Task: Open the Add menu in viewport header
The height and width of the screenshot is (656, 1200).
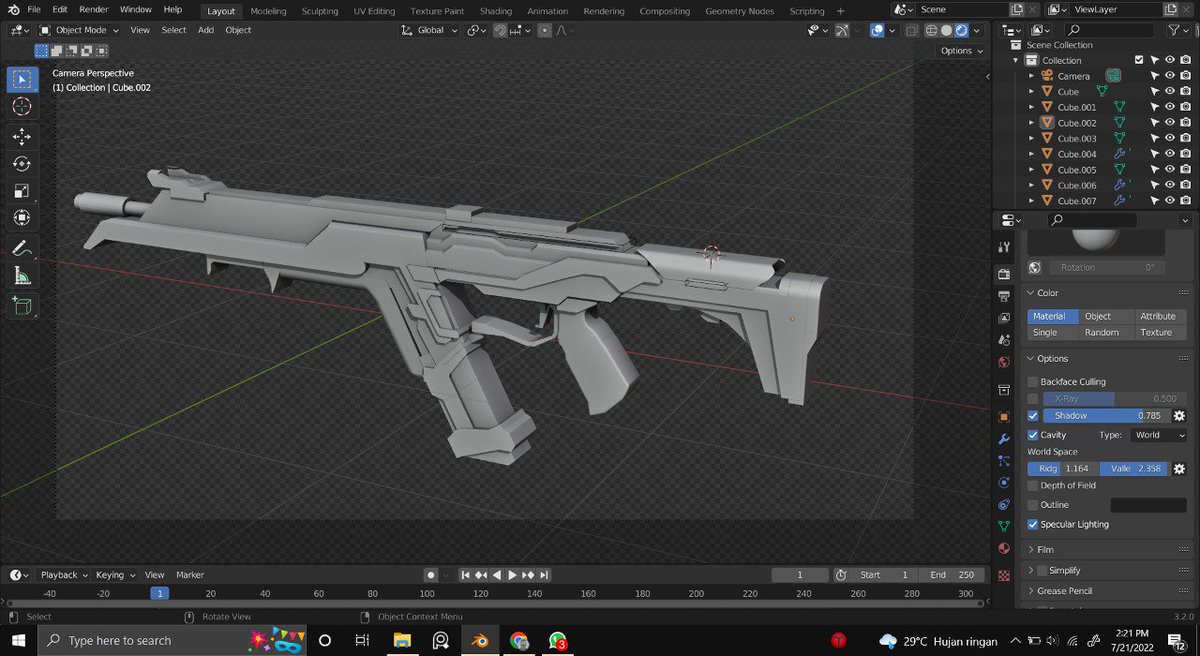Action: pos(206,30)
